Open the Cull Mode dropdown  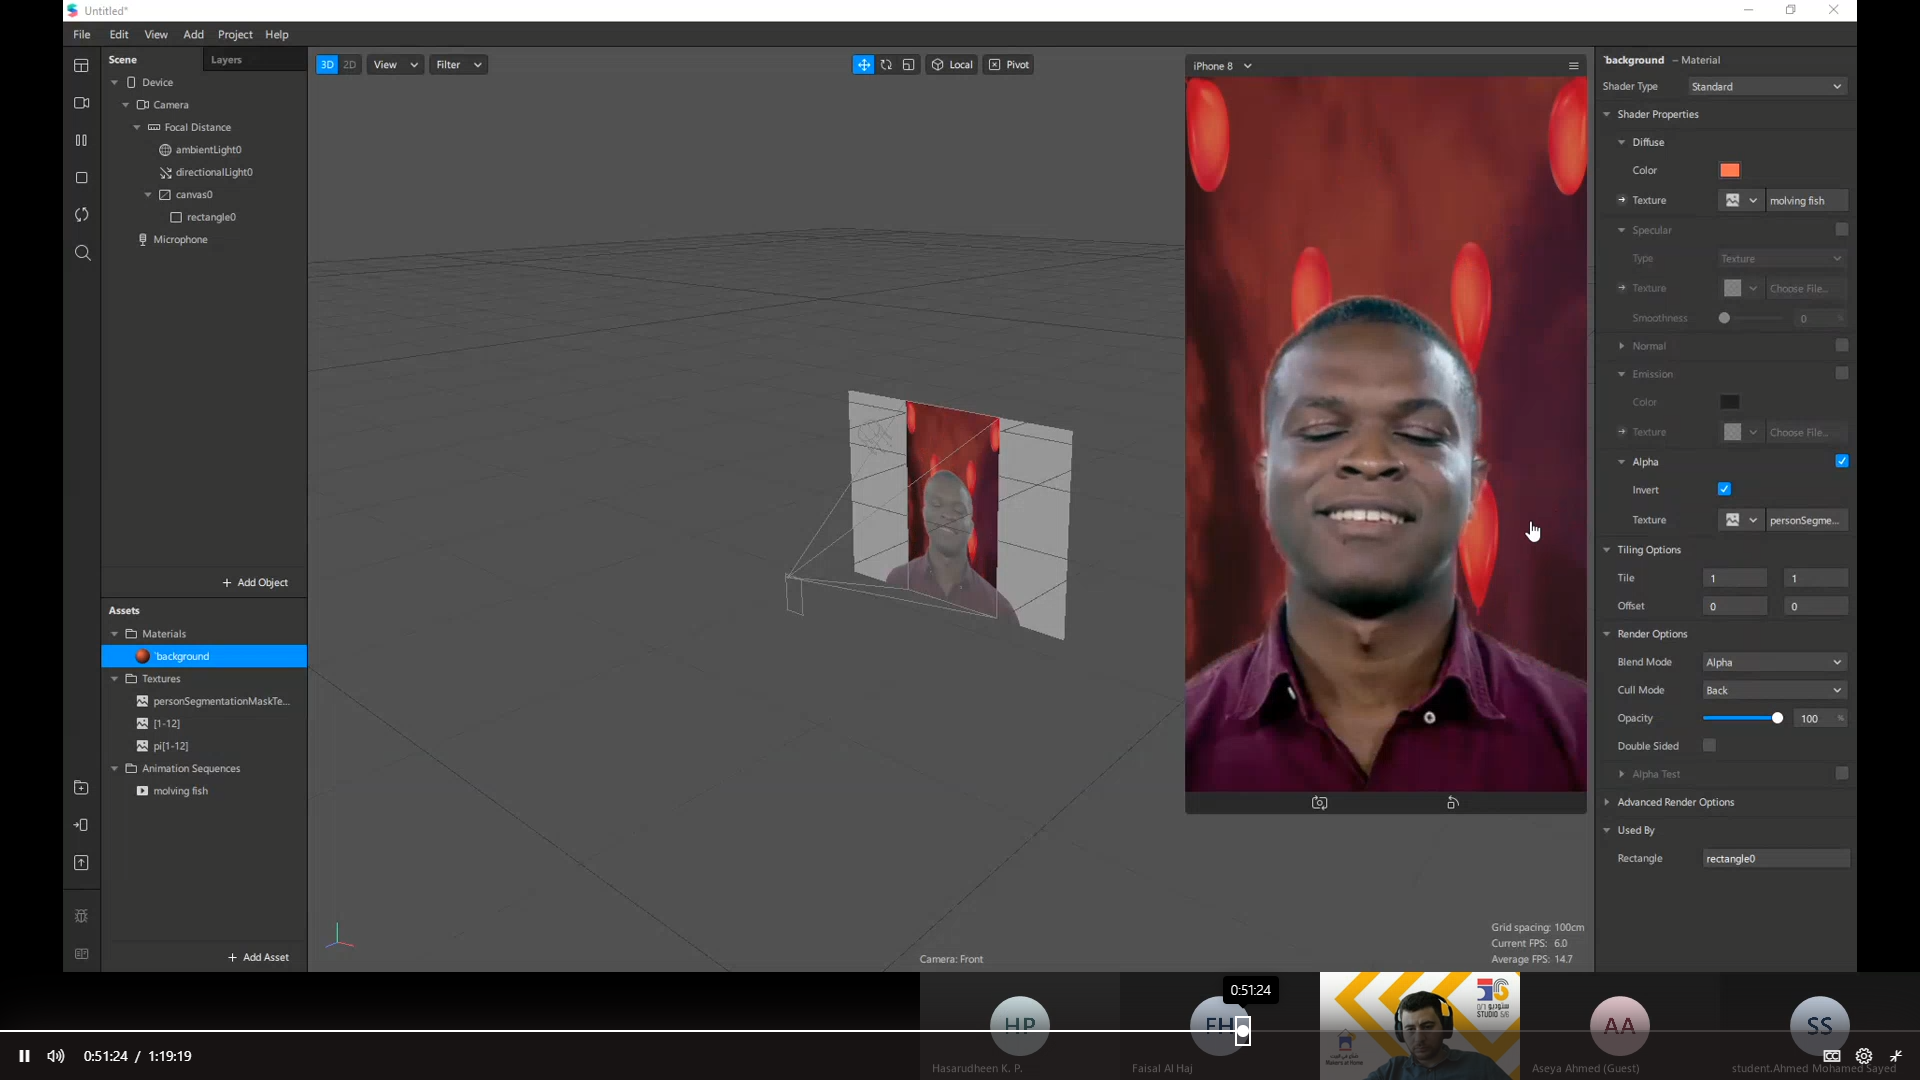tap(1775, 690)
